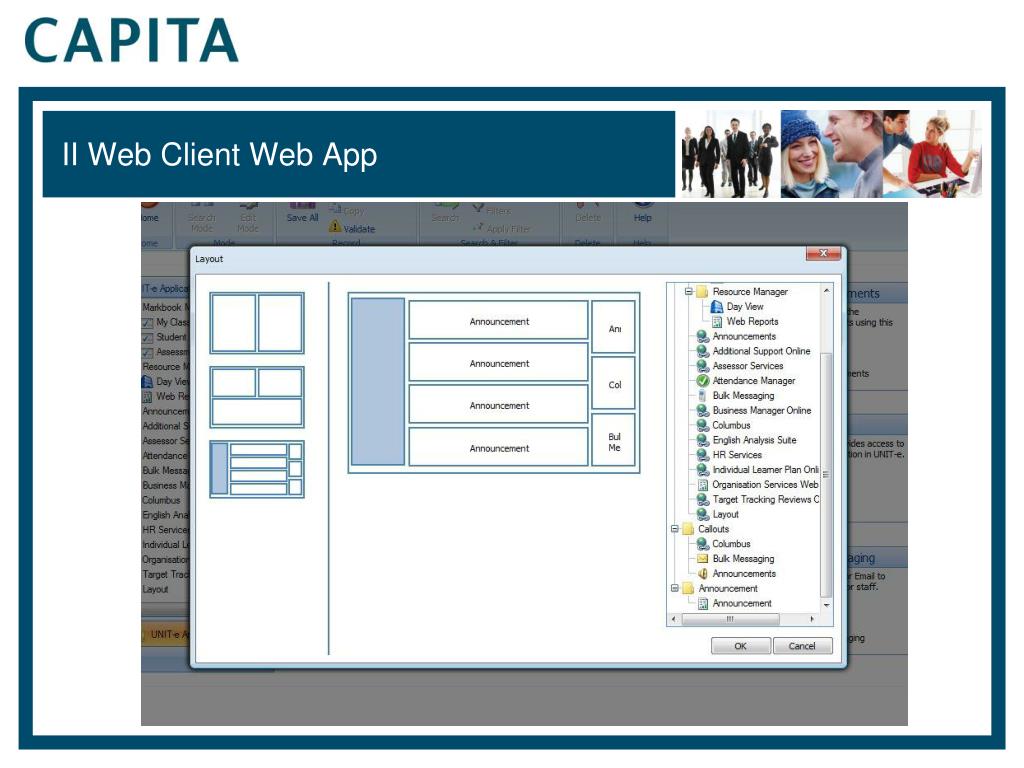Viewport: 1024px width, 768px height.
Task: Click the Bulk Messaging envelope icon under Callouts
Action: coord(703,558)
